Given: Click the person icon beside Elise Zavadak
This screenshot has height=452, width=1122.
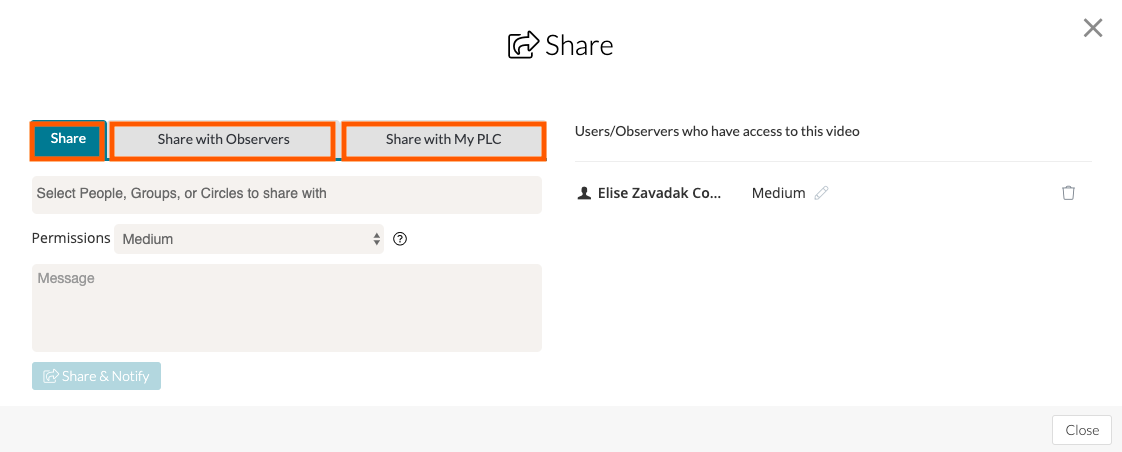Looking at the screenshot, I should coord(585,193).
